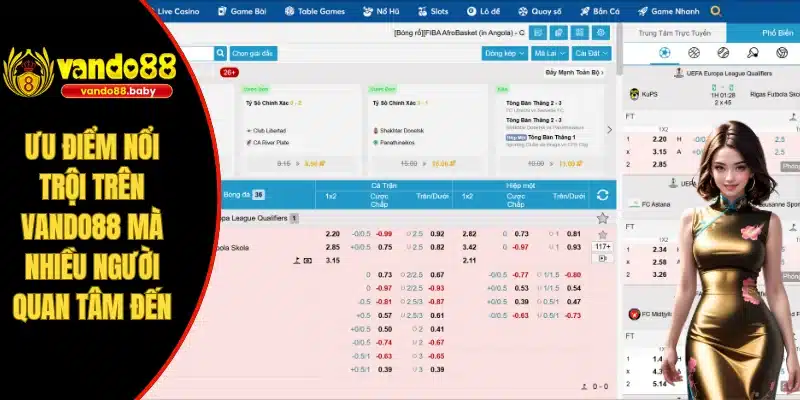This screenshot has width=800, height=400.
Task: Click the live stream icon below 117+
Action: pos(603,259)
